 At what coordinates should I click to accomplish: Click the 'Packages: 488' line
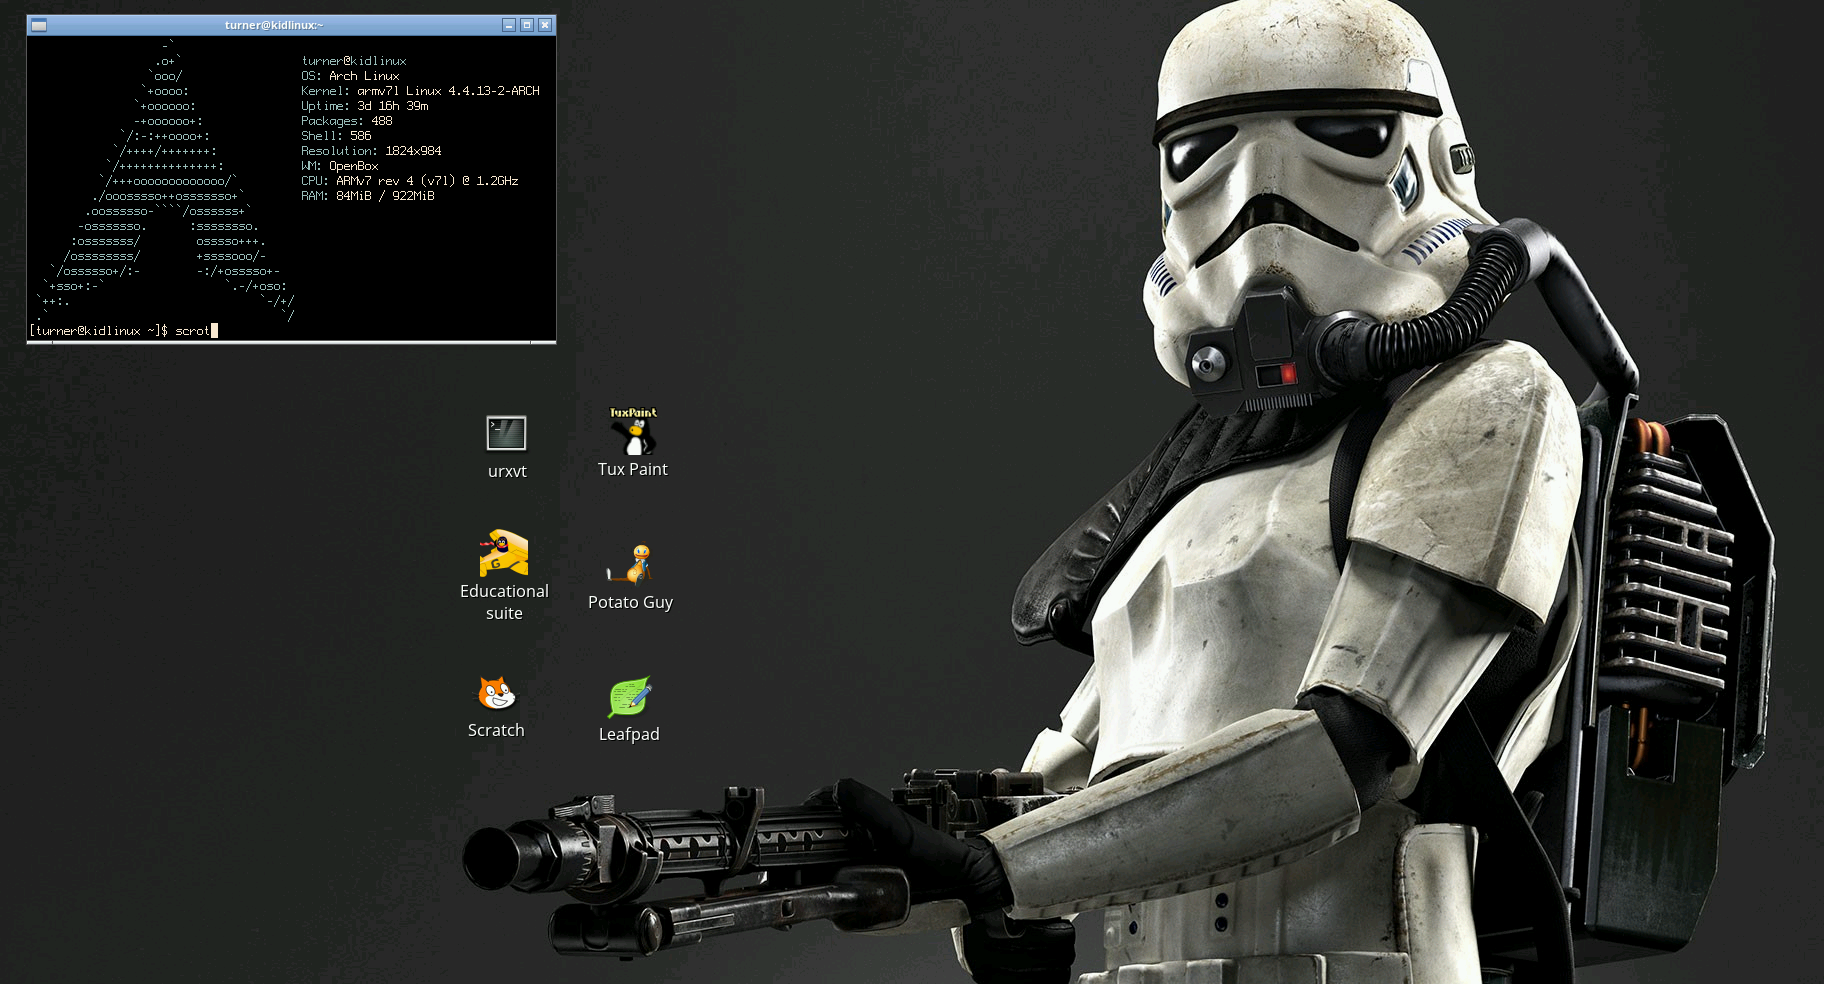tap(347, 121)
